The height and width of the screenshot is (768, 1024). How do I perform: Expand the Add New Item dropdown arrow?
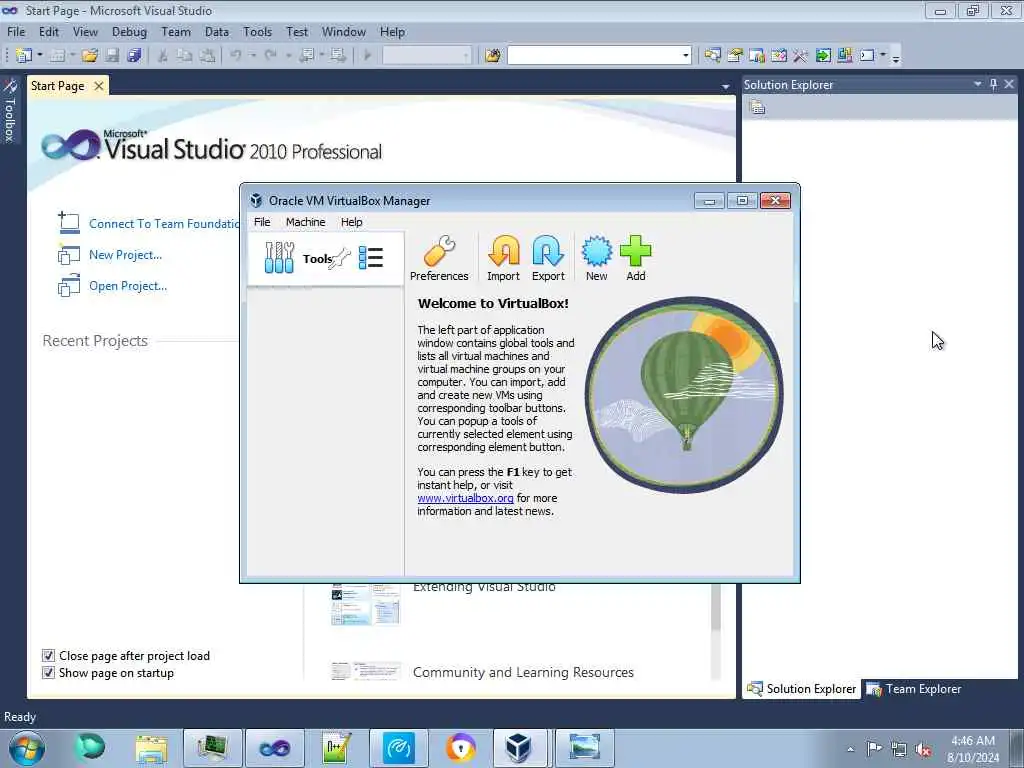tap(72, 56)
